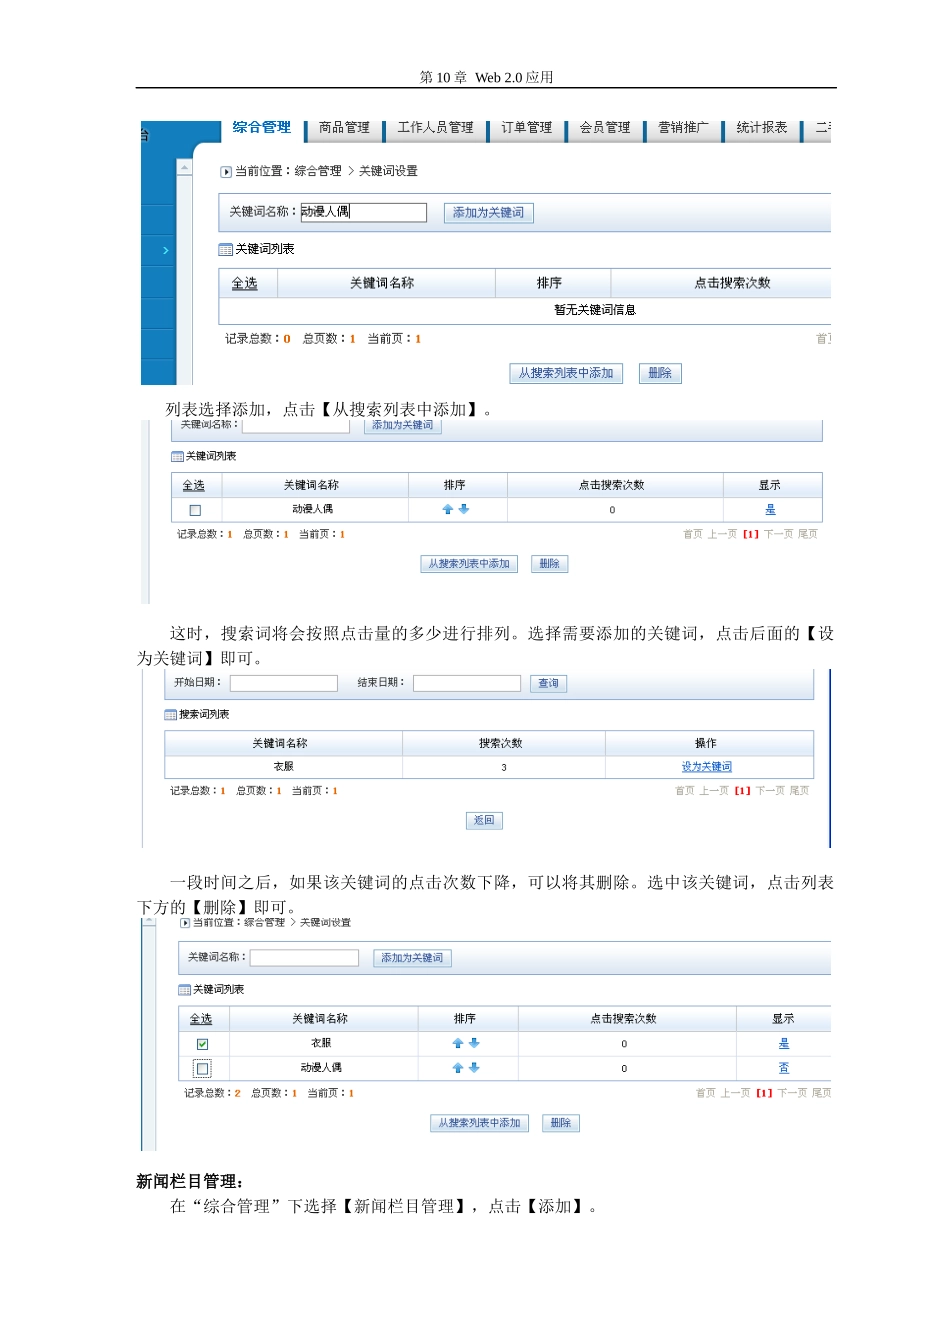Click the 否 display link for 动漫人偶

pyautogui.click(x=784, y=1069)
